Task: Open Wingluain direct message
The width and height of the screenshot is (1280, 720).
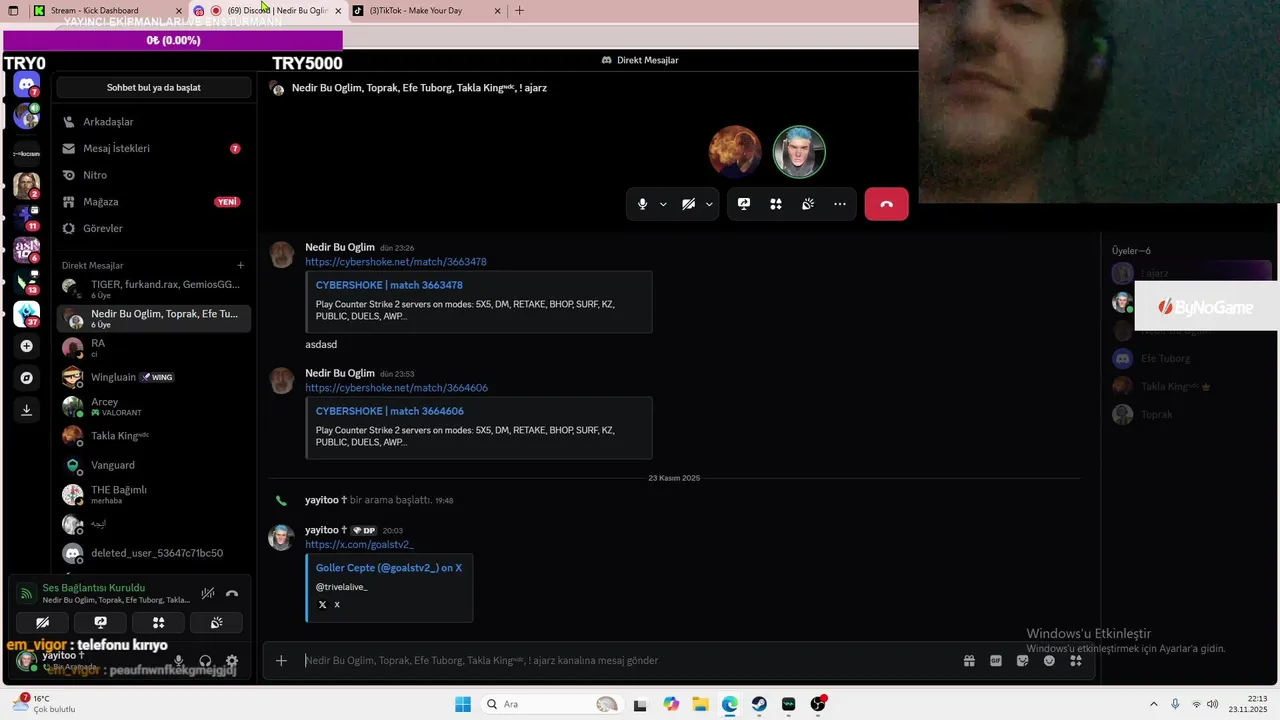Action: coord(153,377)
